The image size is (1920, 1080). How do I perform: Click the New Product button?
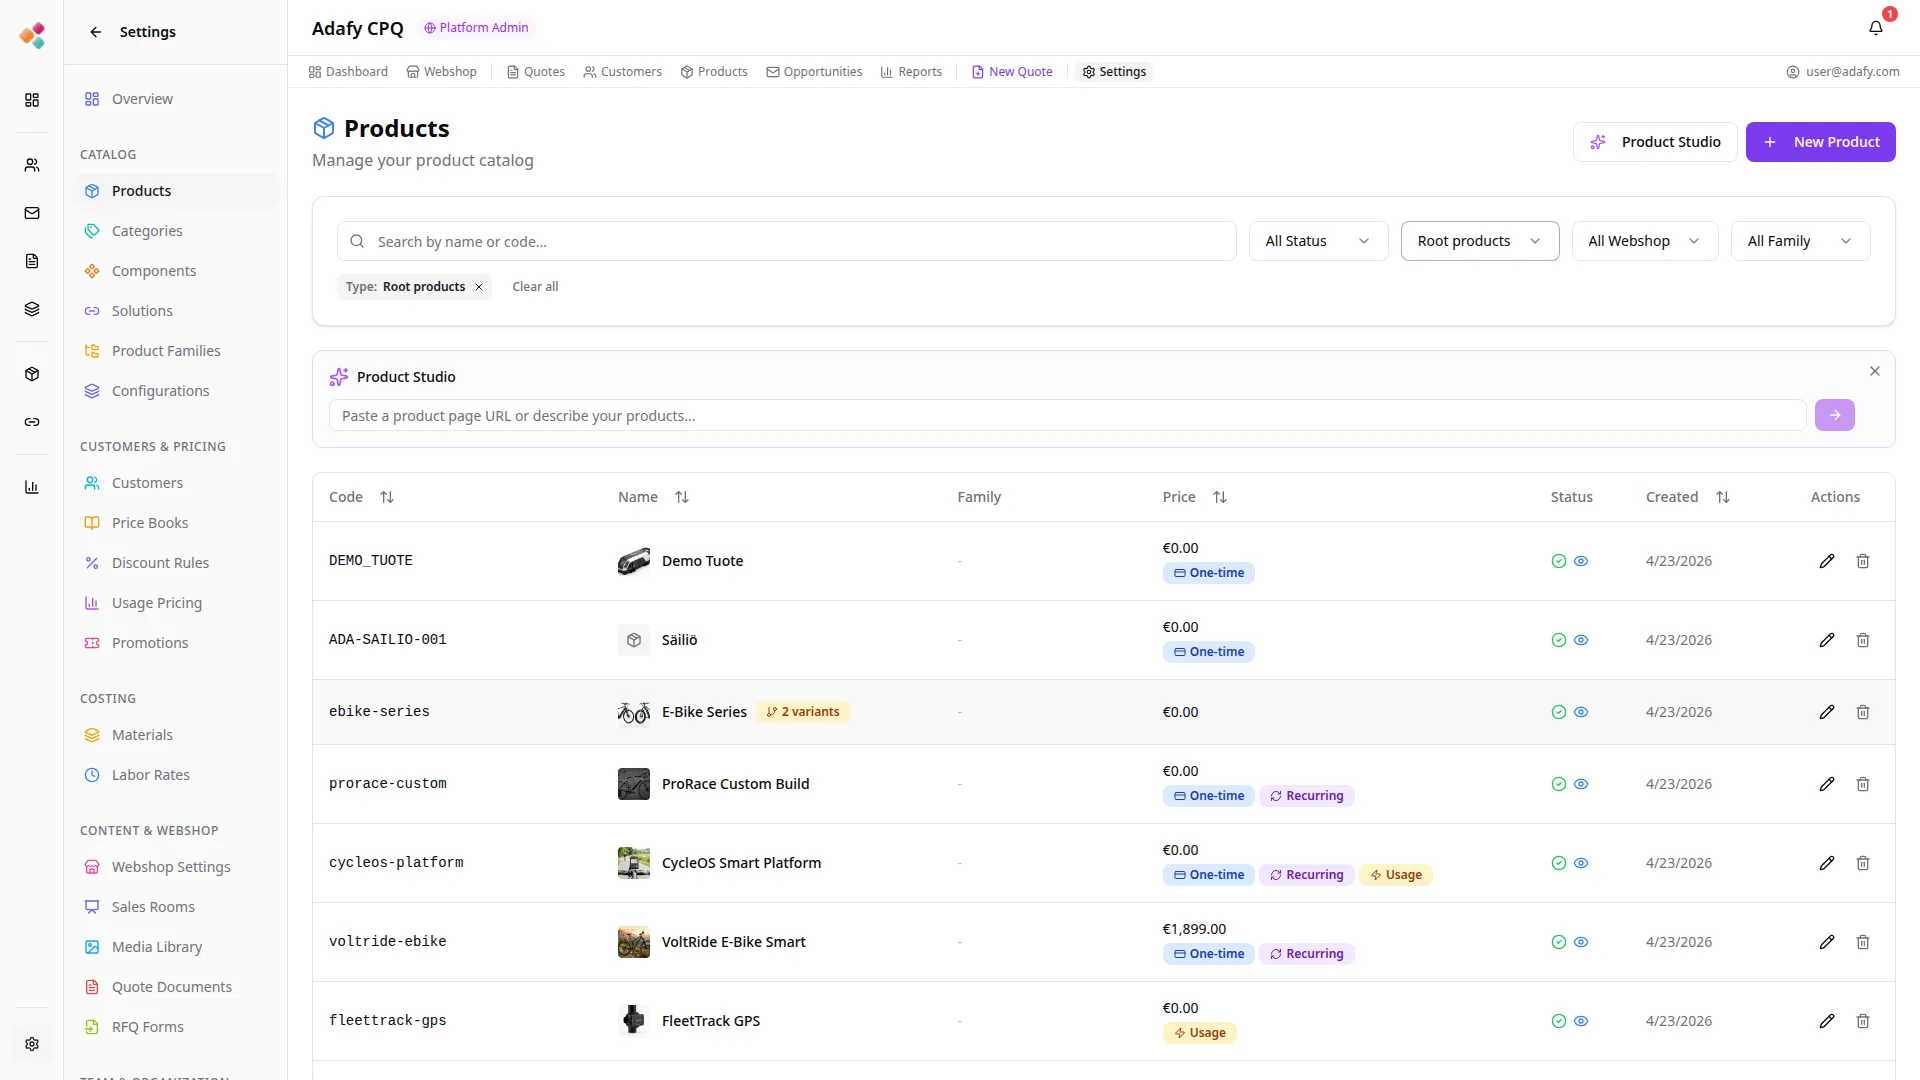tap(1820, 142)
